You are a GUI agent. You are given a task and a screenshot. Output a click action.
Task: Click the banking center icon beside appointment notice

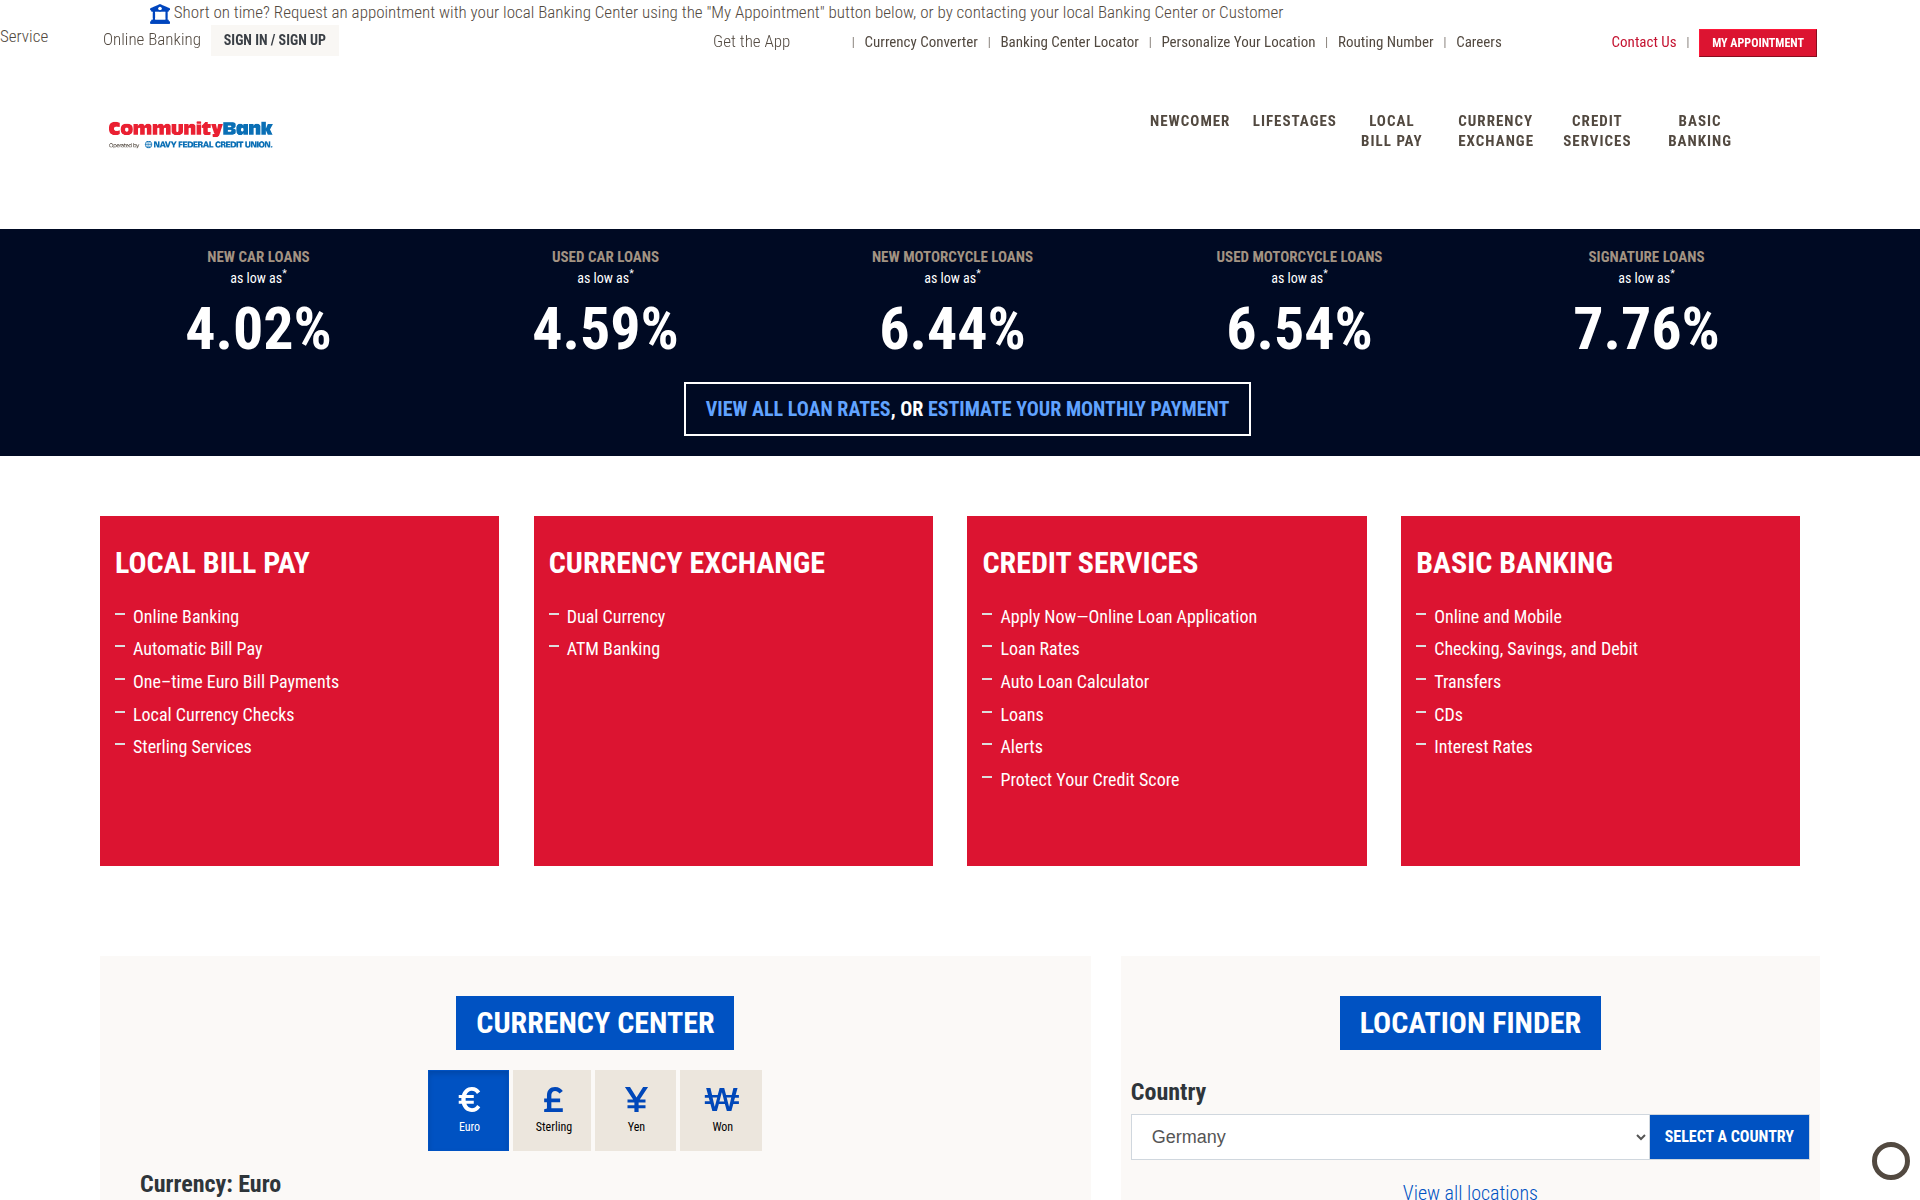(159, 14)
